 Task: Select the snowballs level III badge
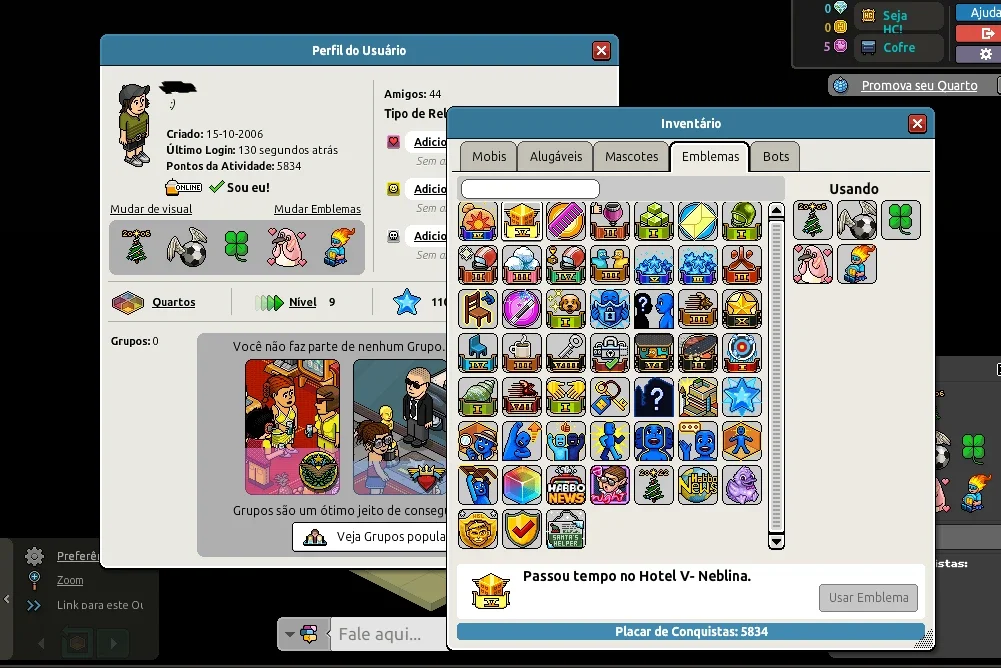522,265
